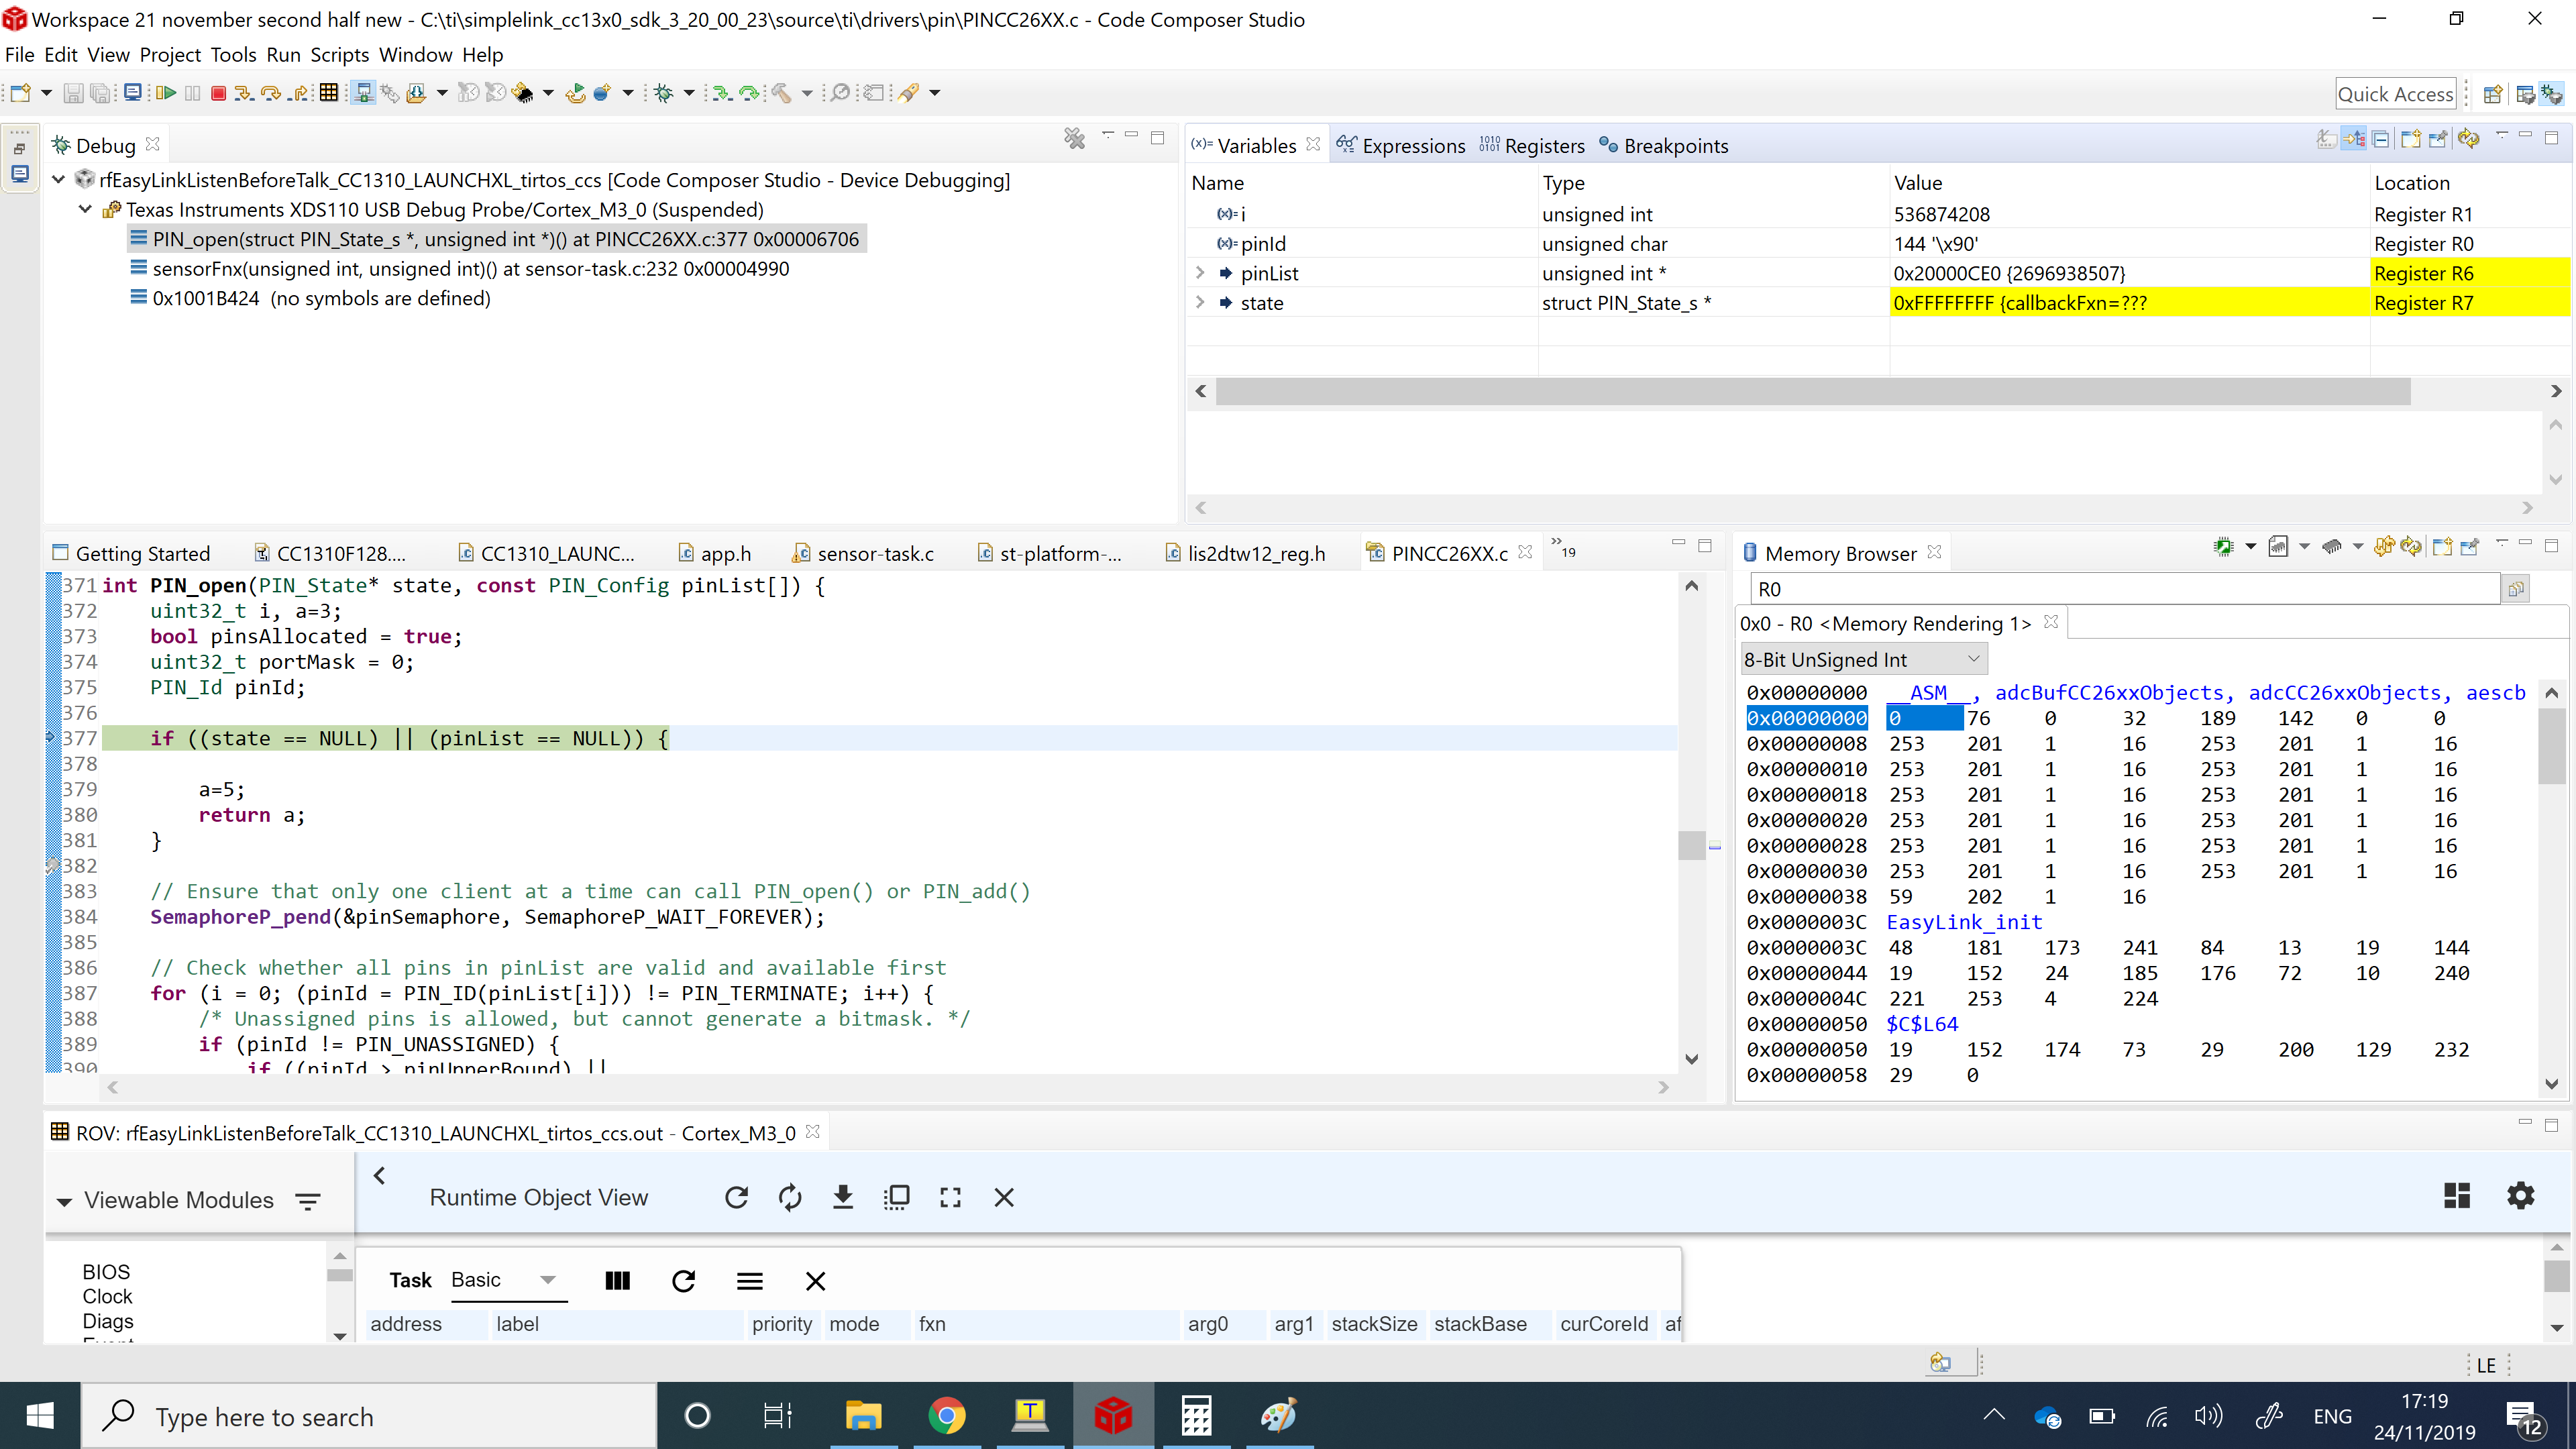The height and width of the screenshot is (1449, 2576).
Task: Click Quick Access search box
Action: [x=2394, y=94]
